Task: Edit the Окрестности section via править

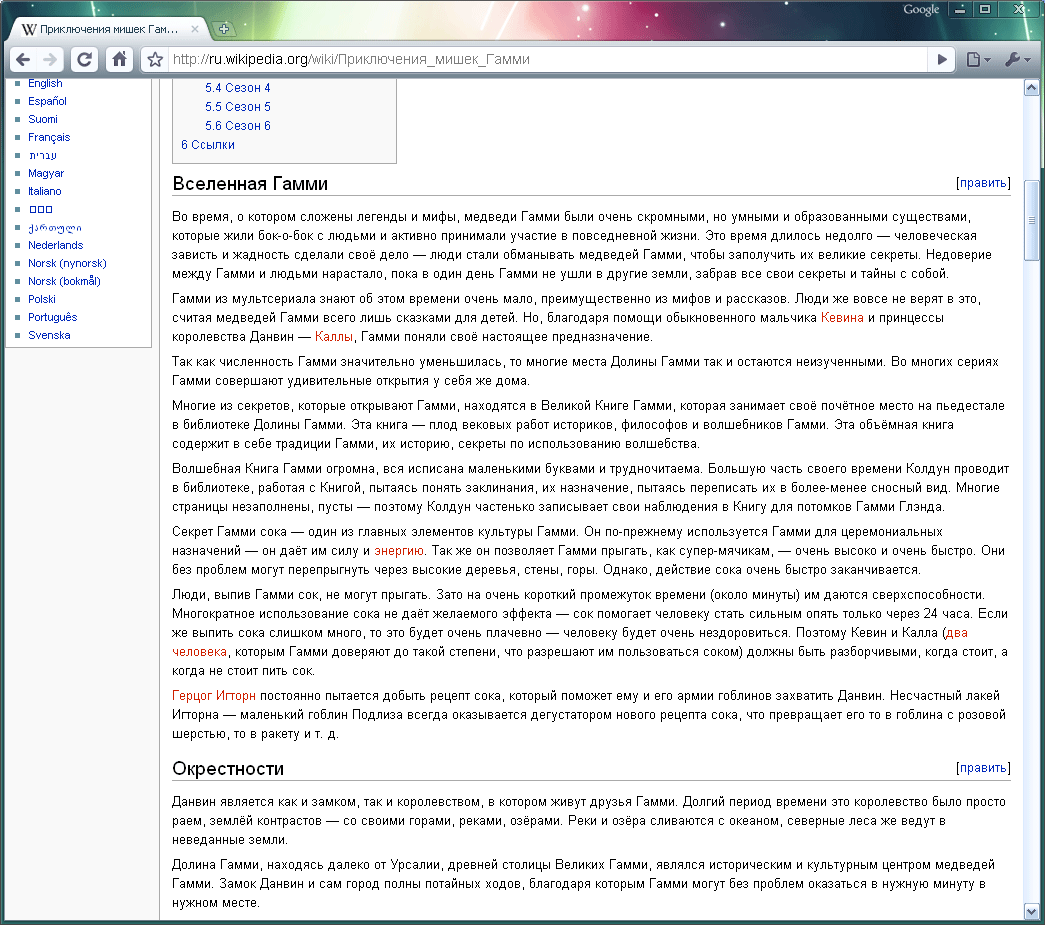Action: pyautogui.click(x=983, y=768)
